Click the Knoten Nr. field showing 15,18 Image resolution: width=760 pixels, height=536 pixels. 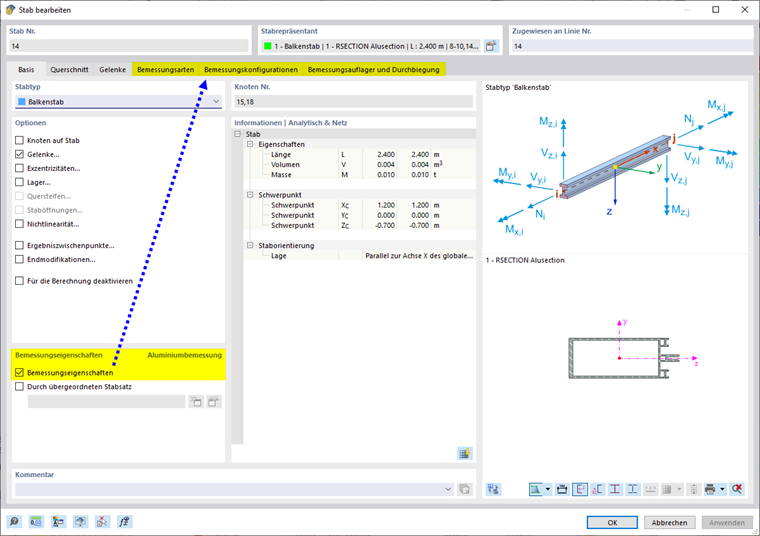coord(353,102)
